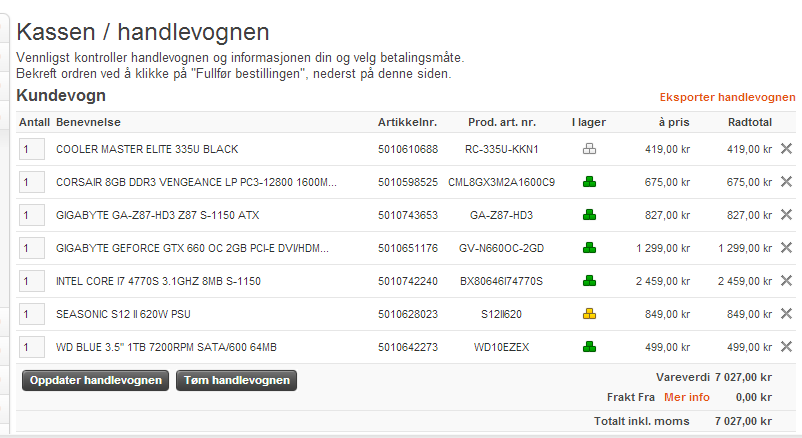Click article number 5010628023
The image size is (802, 438).
click(x=408, y=314)
